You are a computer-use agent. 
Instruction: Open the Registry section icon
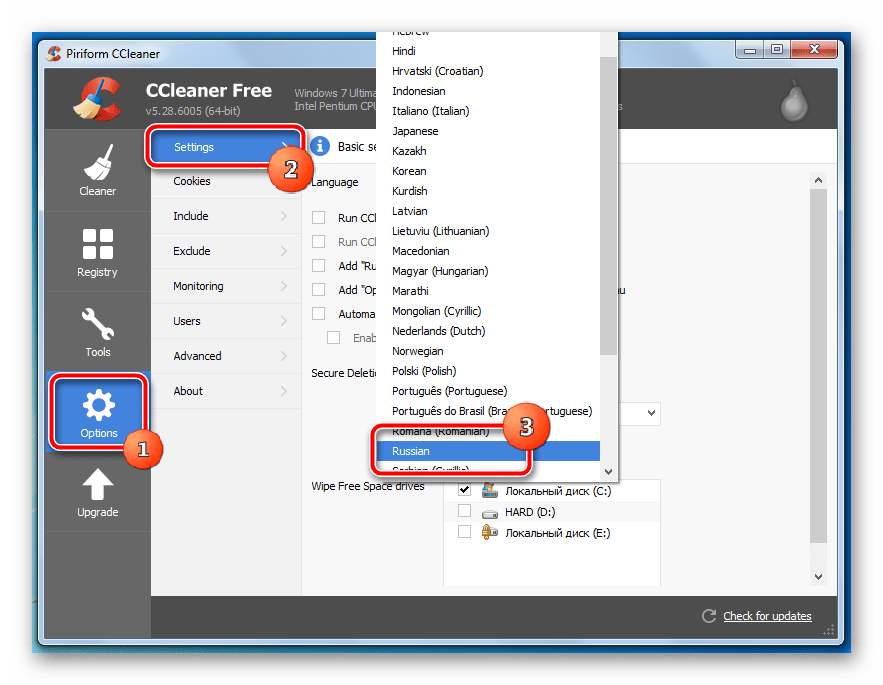[98, 243]
